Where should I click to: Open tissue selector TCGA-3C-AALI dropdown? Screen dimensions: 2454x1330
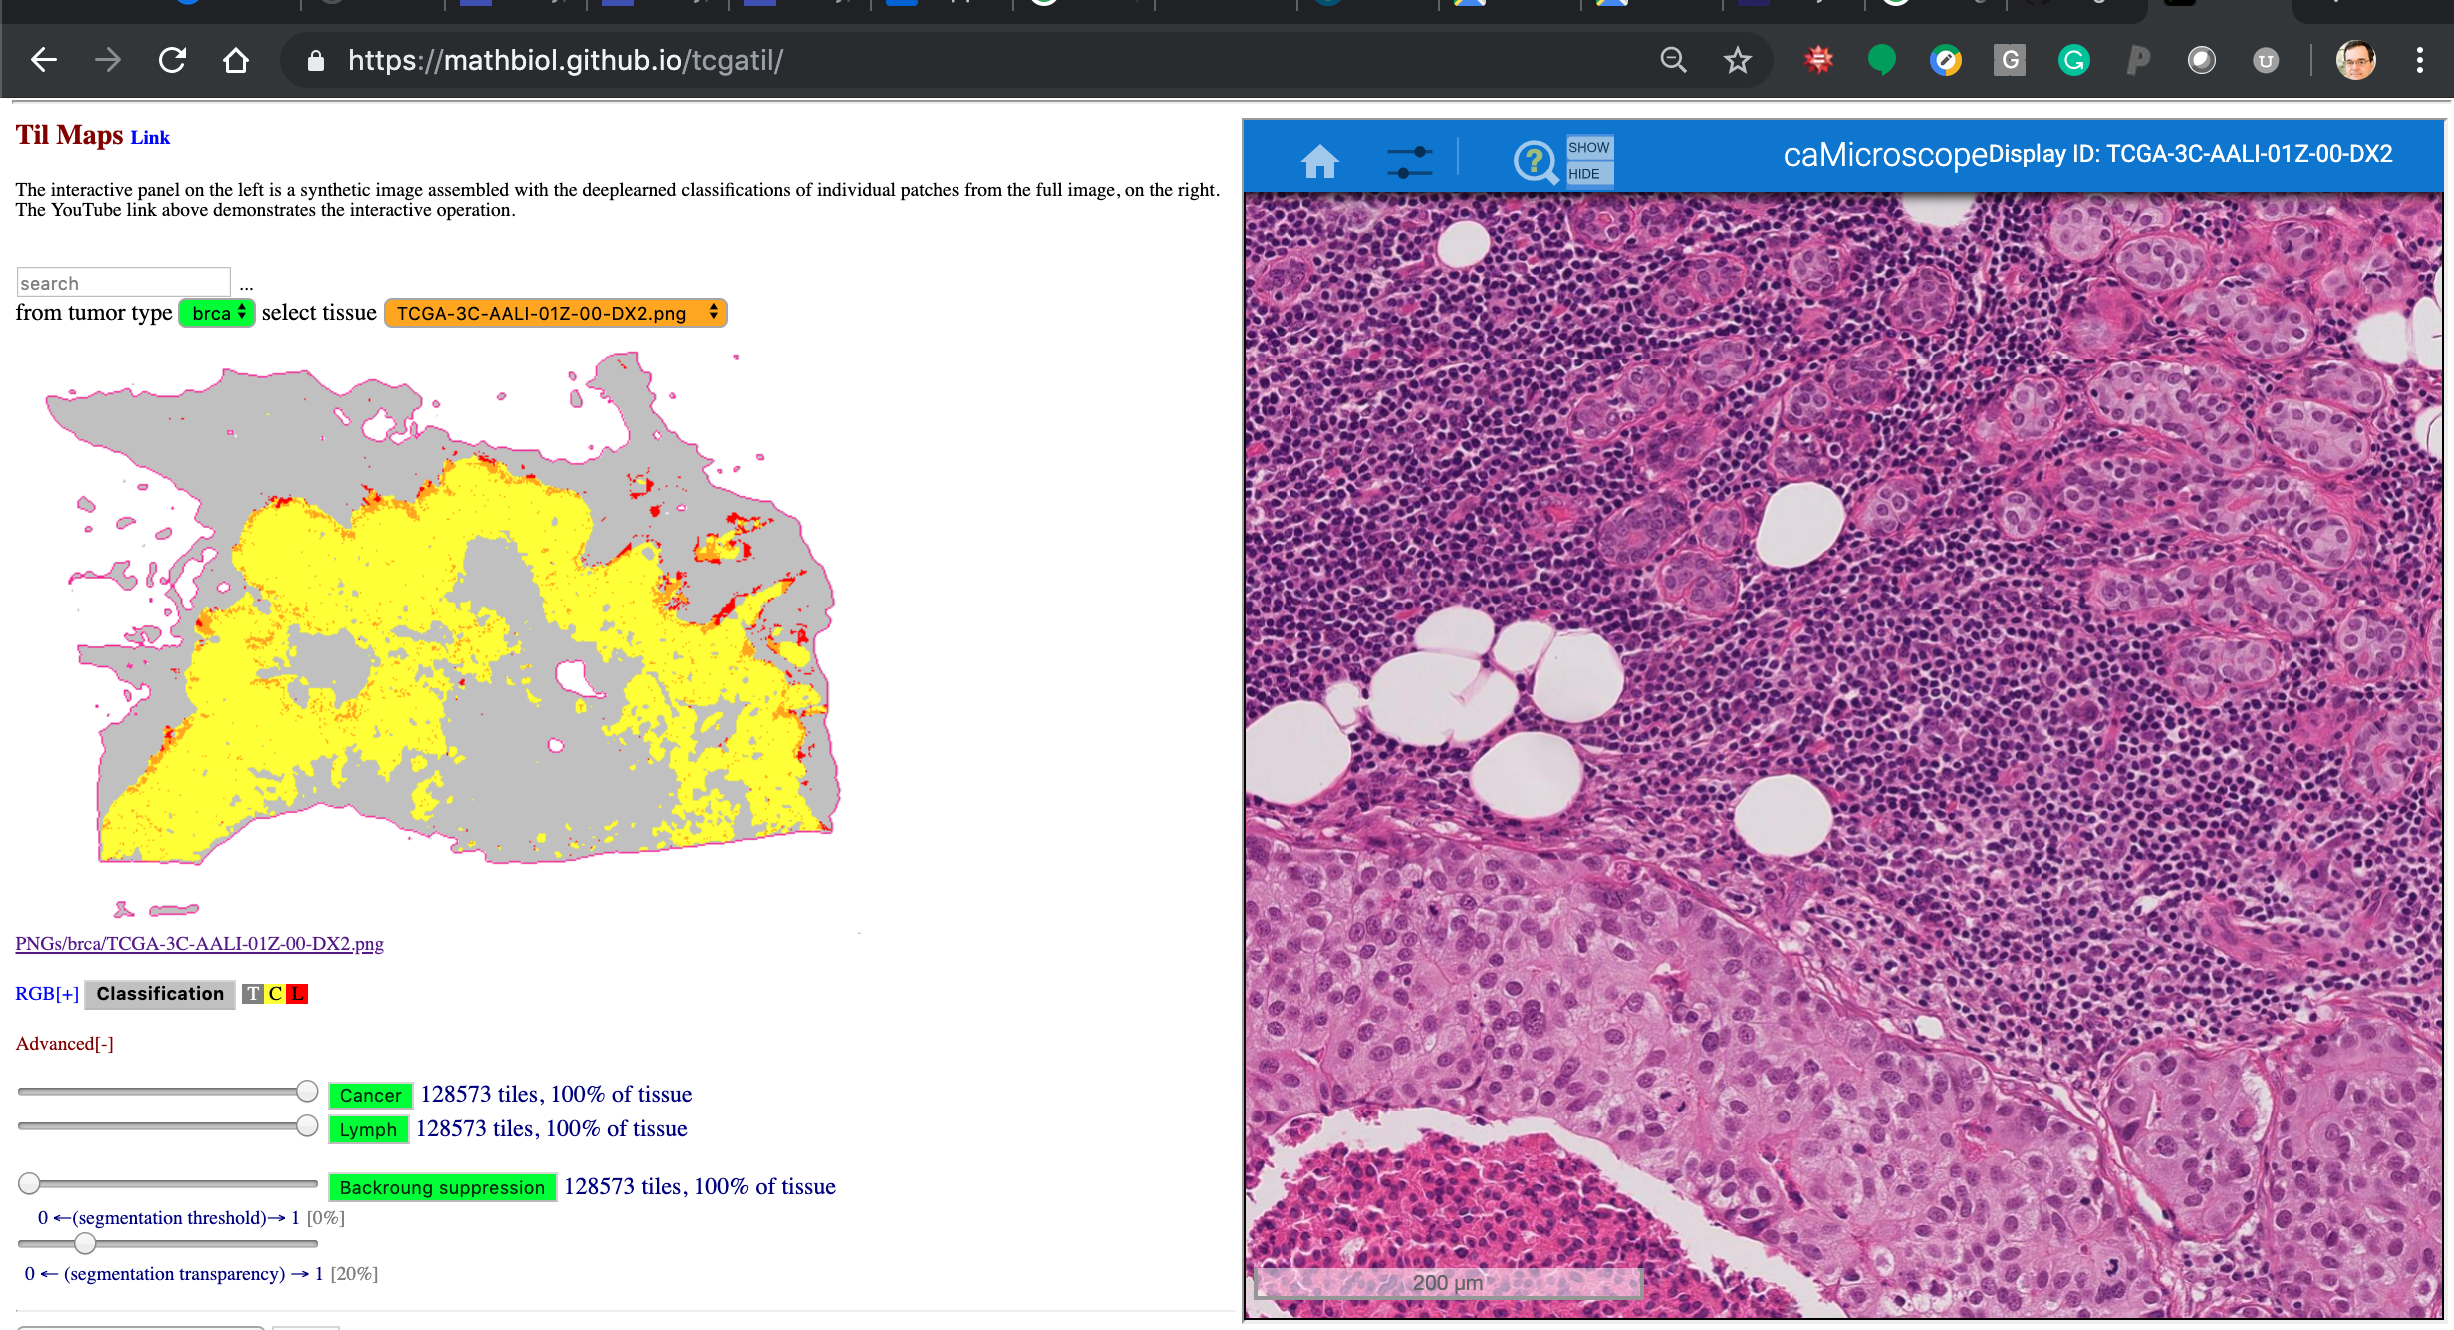(x=555, y=313)
